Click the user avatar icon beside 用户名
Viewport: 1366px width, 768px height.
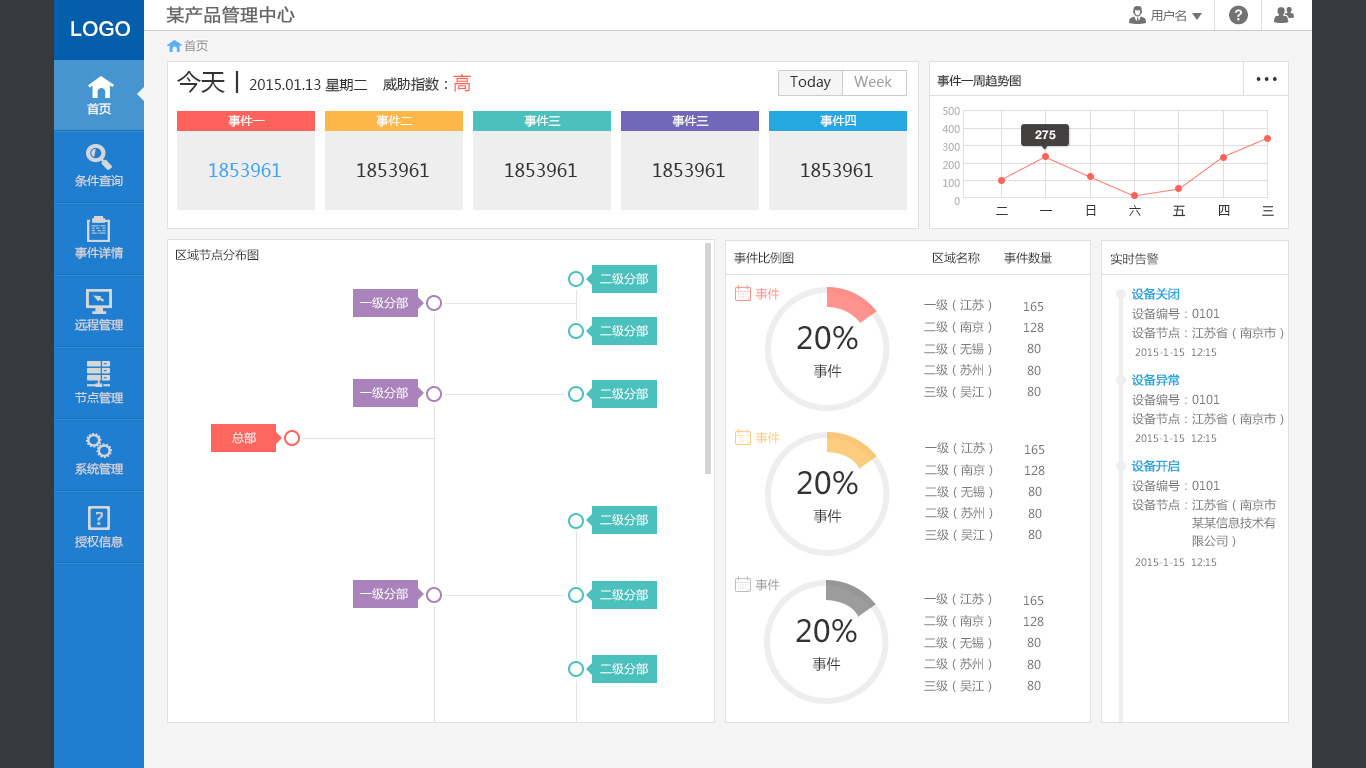point(1137,15)
